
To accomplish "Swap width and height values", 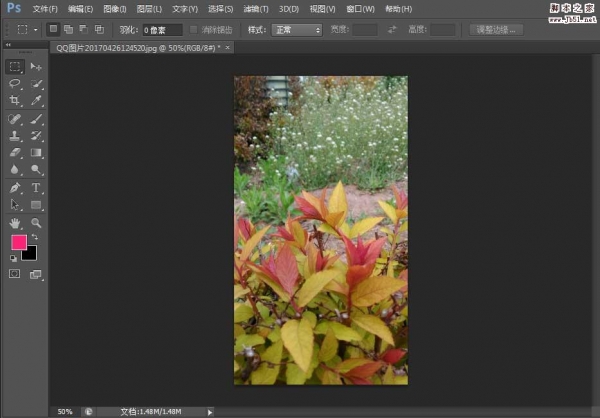I will [392, 29].
